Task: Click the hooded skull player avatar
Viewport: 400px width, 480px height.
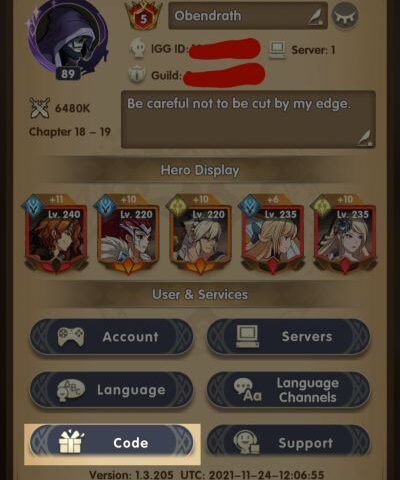Action: [68, 37]
